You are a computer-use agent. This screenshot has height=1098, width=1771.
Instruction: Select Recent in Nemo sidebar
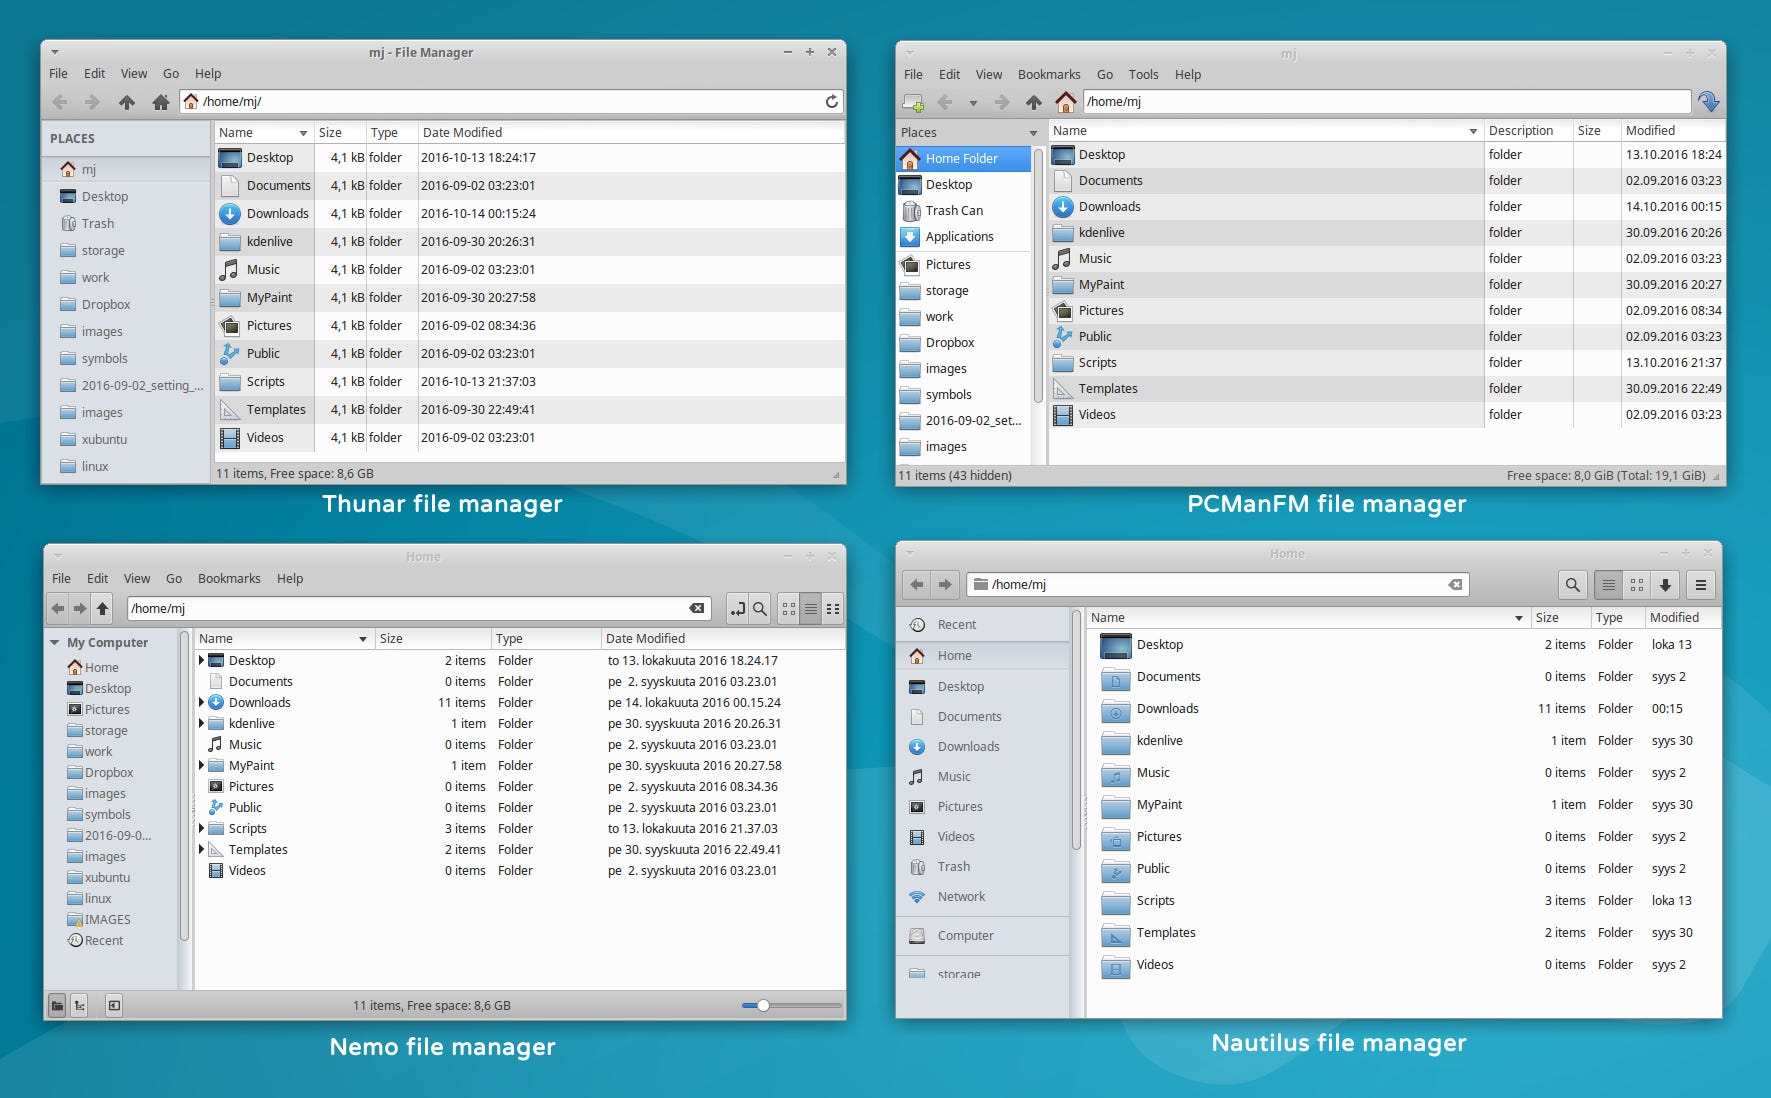click(103, 940)
